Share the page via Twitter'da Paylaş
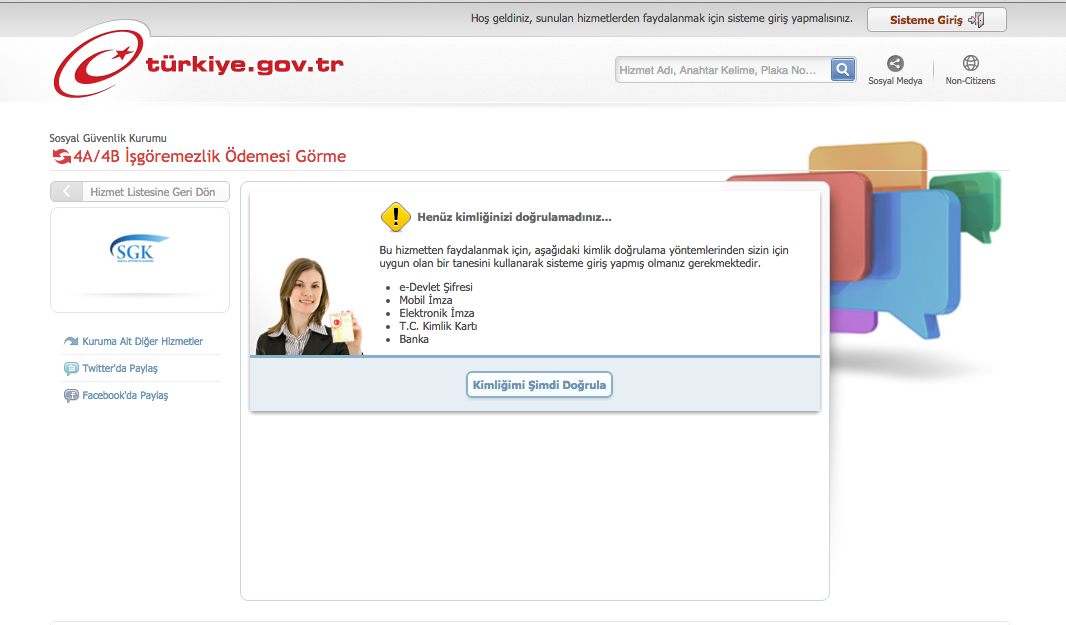The image size is (1066, 625). tap(120, 368)
